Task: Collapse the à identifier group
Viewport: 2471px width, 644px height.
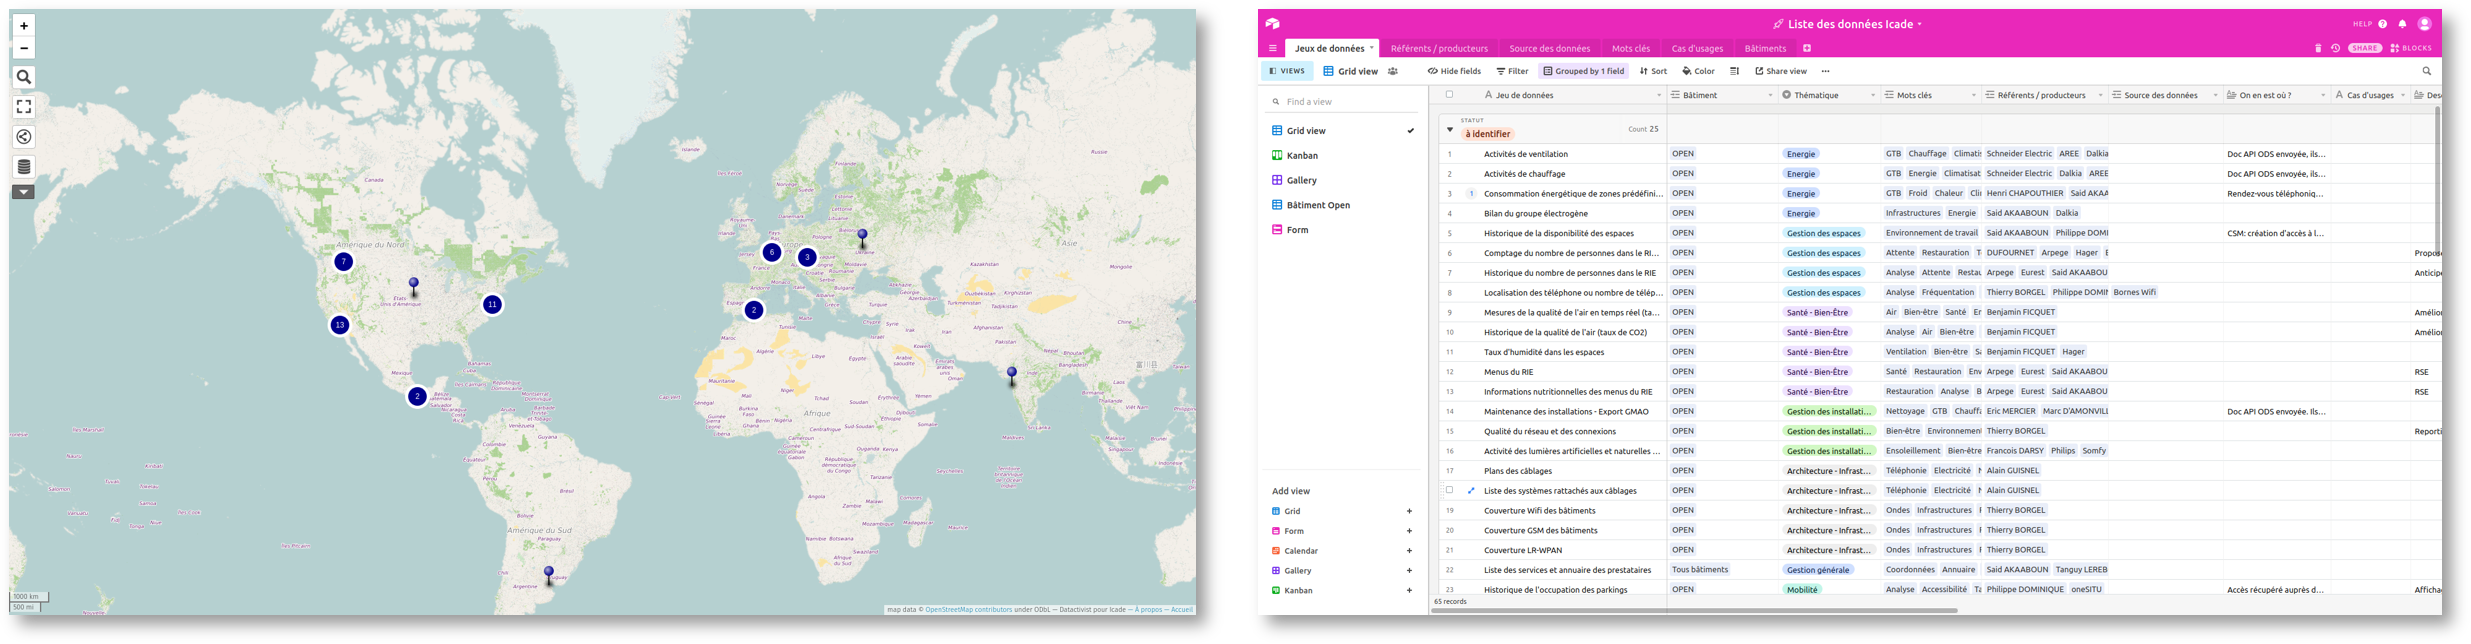Action: pos(1449,129)
